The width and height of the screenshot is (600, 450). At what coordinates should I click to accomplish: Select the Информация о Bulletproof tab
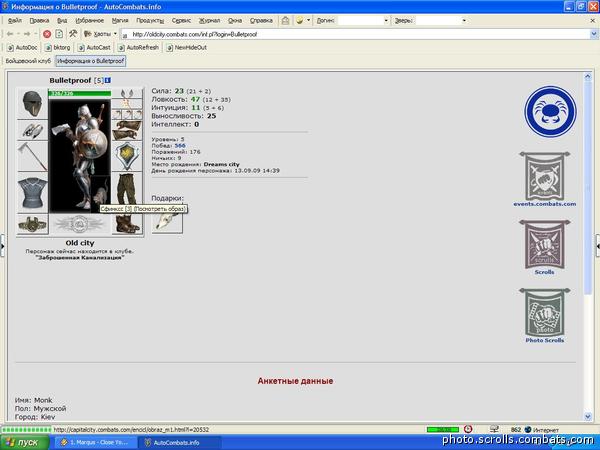point(91,61)
